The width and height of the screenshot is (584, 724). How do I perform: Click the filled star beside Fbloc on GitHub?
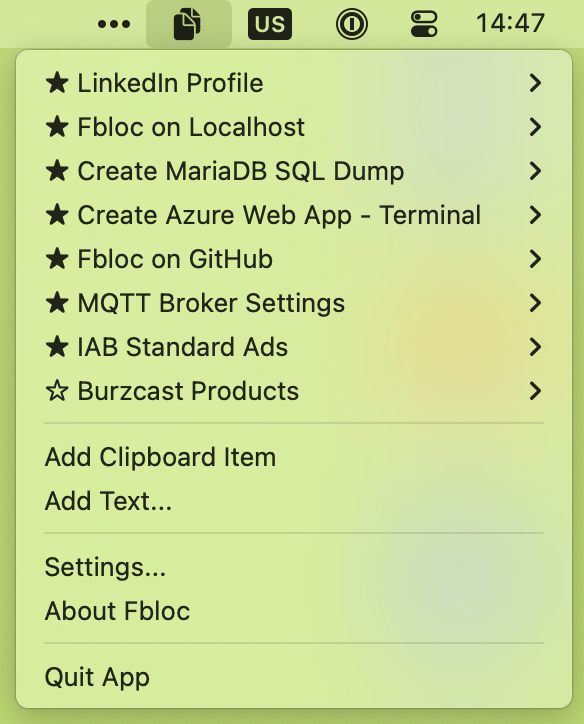click(57, 259)
